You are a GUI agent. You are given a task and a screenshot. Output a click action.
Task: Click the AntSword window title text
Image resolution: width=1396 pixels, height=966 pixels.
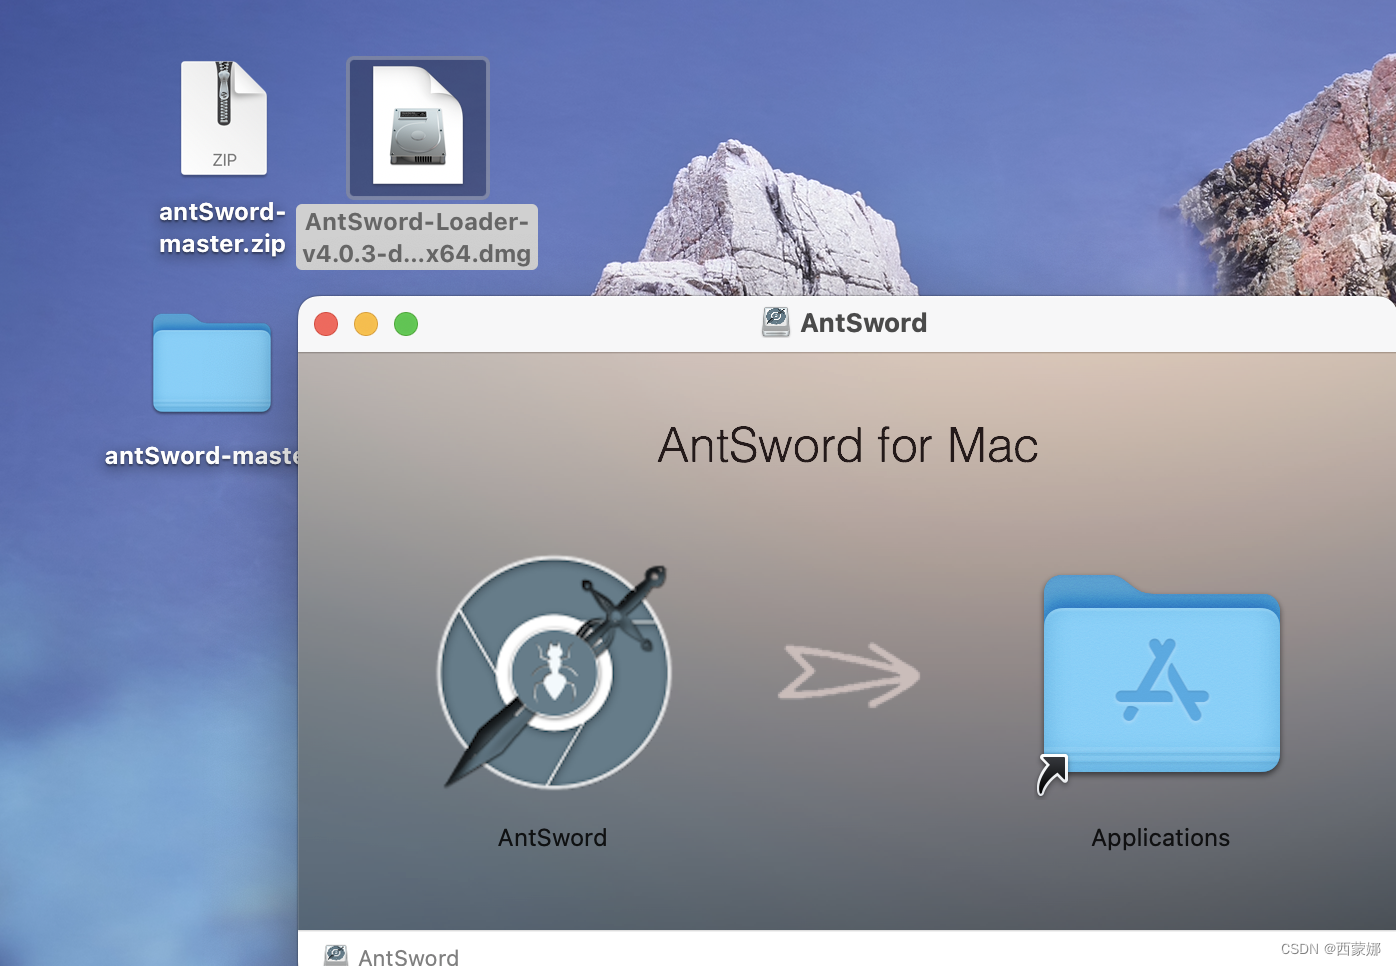click(864, 323)
